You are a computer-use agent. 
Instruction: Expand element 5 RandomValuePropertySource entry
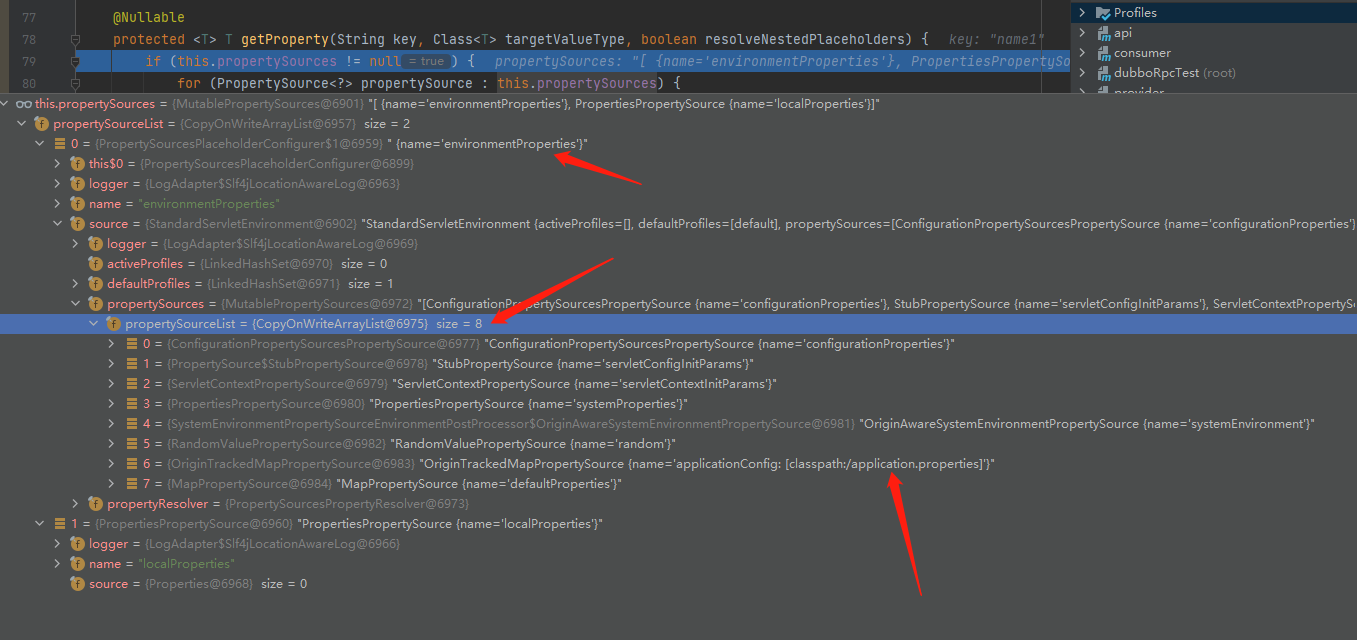click(x=113, y=444)
